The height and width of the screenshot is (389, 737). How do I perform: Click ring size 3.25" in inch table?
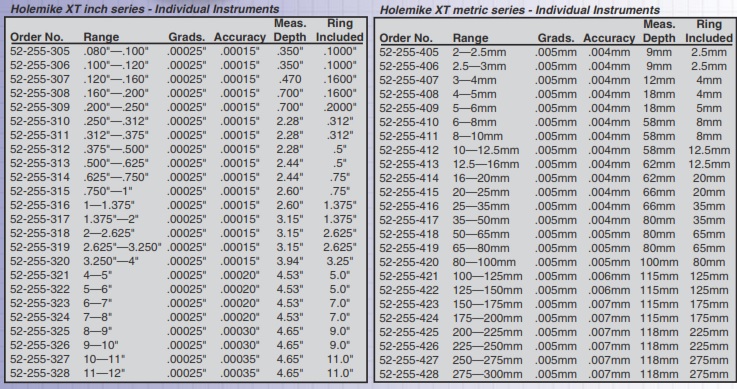(340, 261)
